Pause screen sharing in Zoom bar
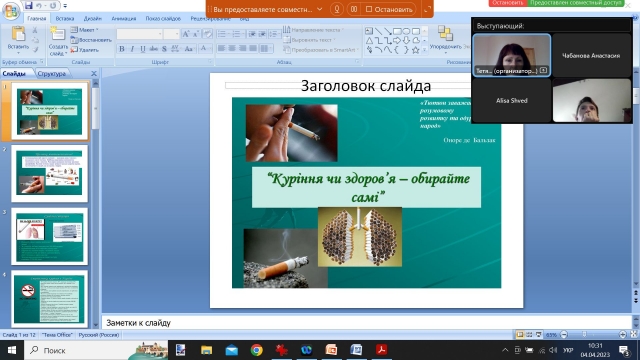Viewport: 640px width, 360px height. [354, 9]
